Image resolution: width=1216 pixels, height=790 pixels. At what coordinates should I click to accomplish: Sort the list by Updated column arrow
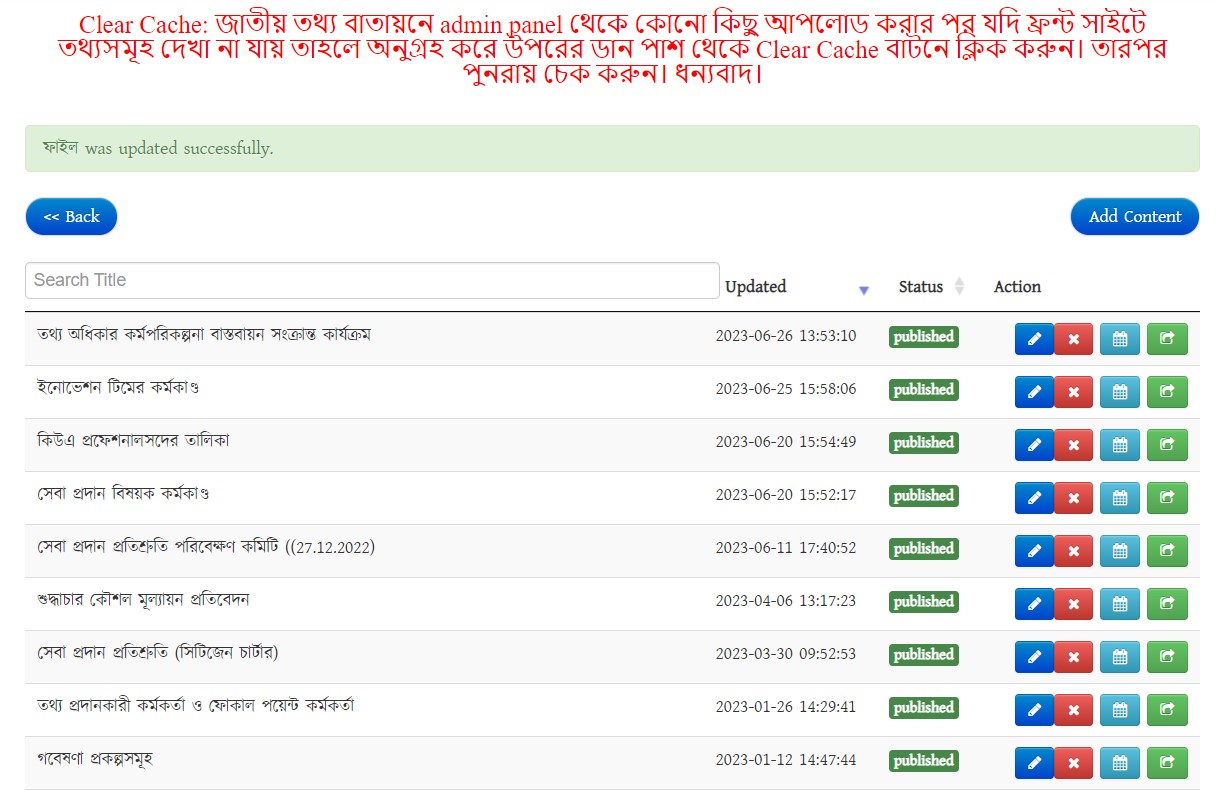pos(864,290)
